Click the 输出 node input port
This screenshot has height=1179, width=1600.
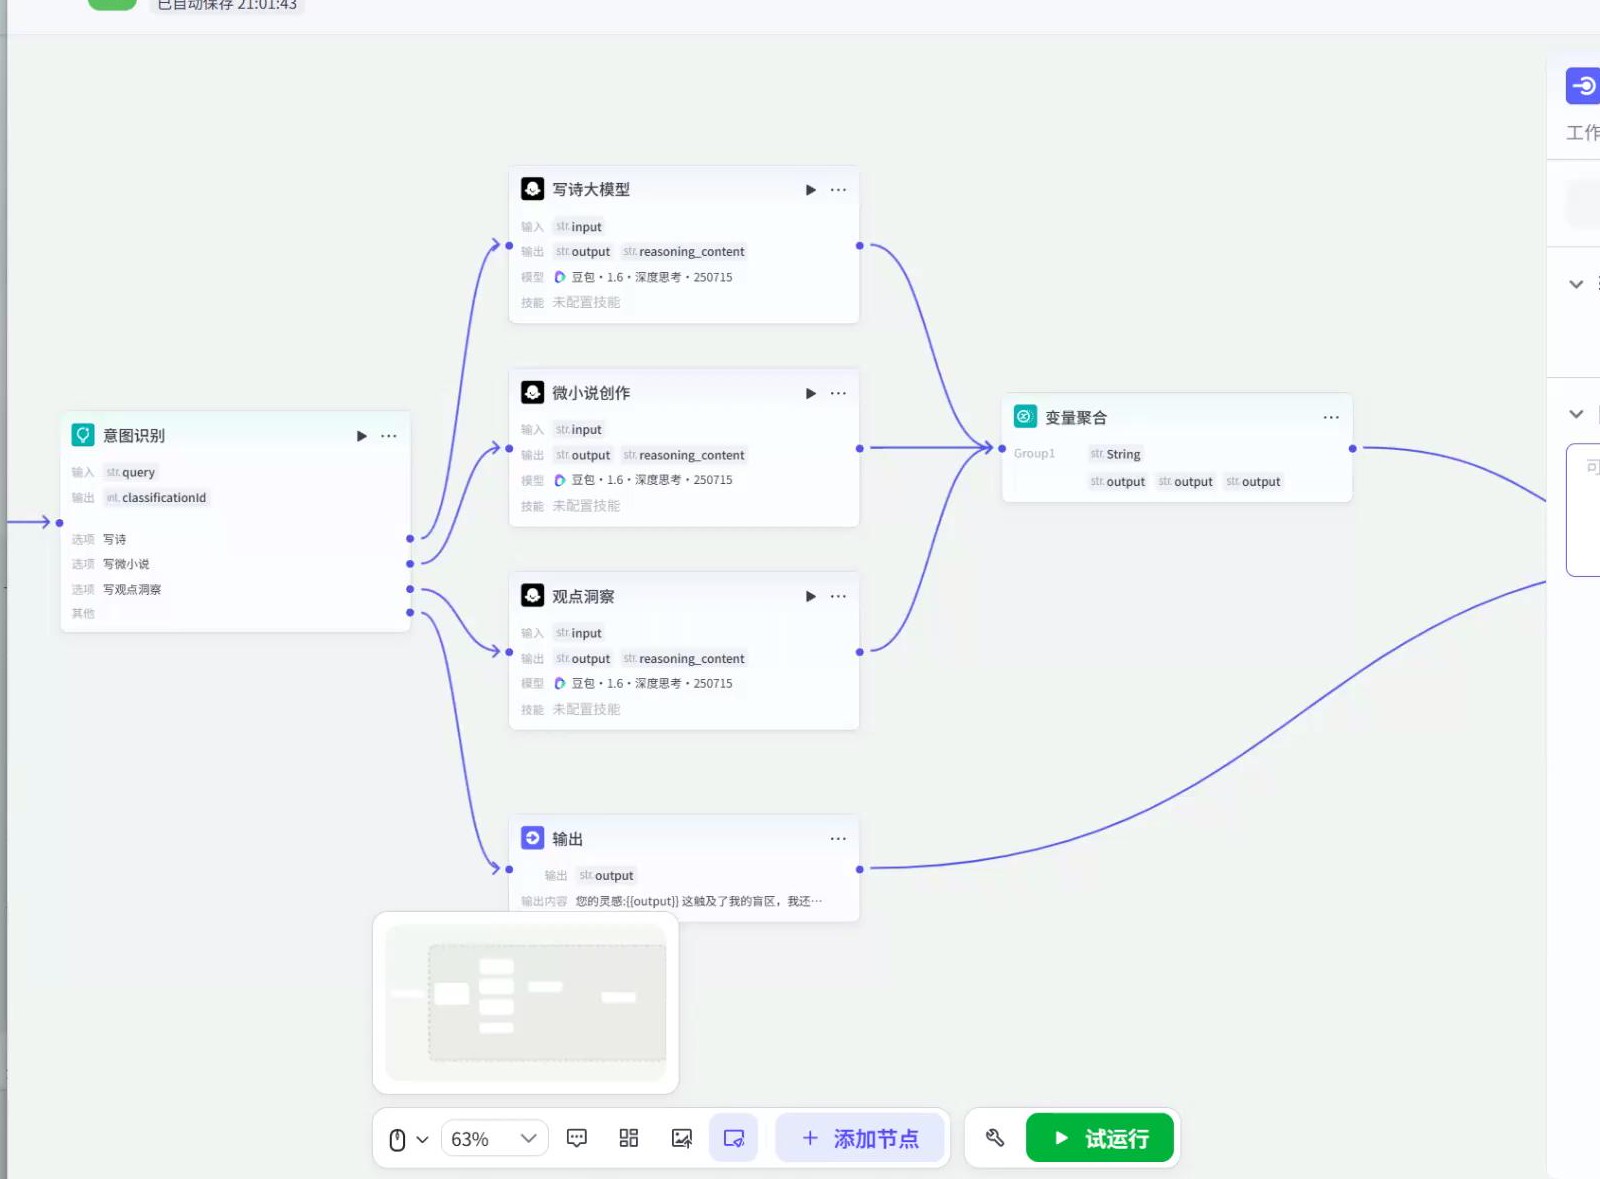coord(509,870)
